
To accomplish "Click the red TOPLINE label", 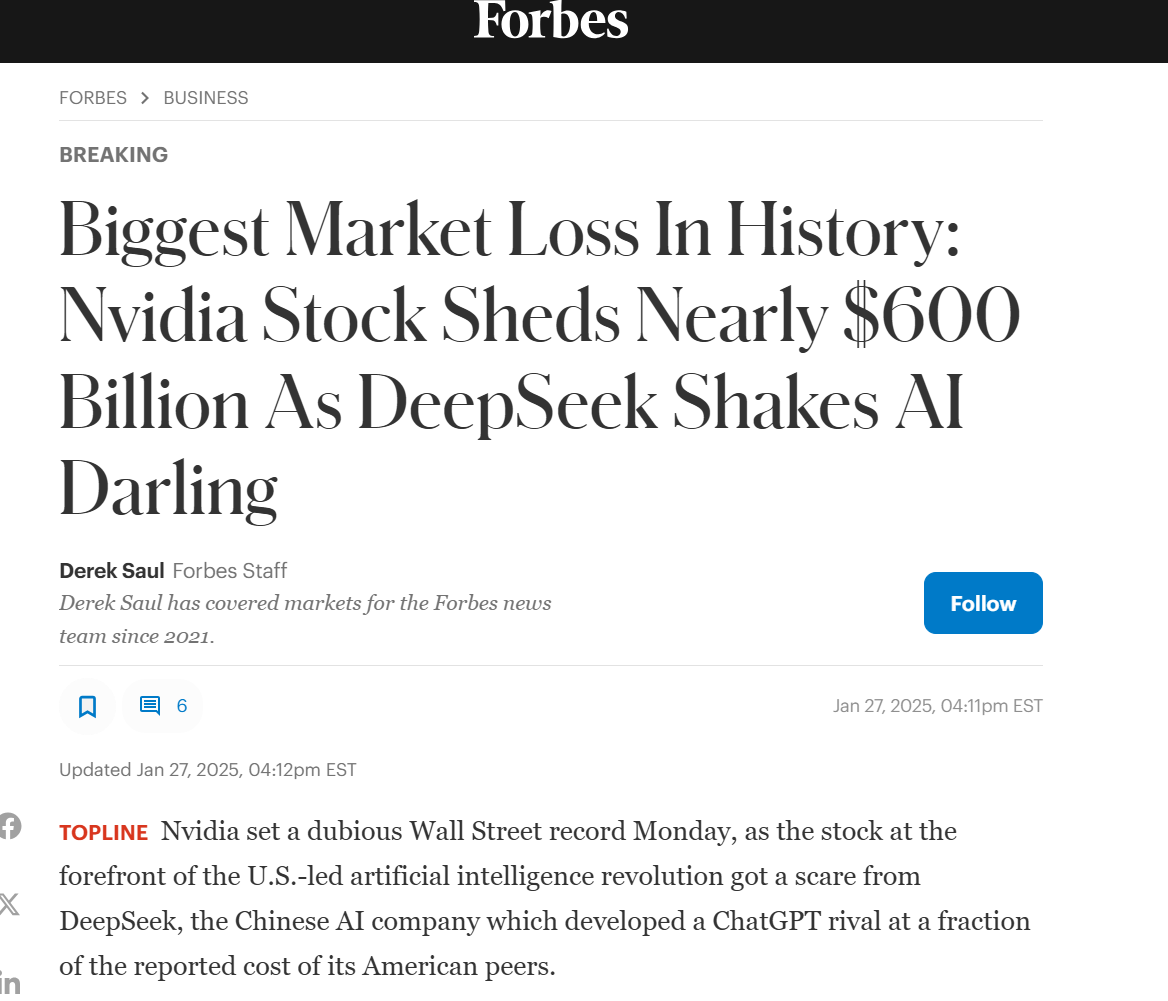I will coord(104,833).
